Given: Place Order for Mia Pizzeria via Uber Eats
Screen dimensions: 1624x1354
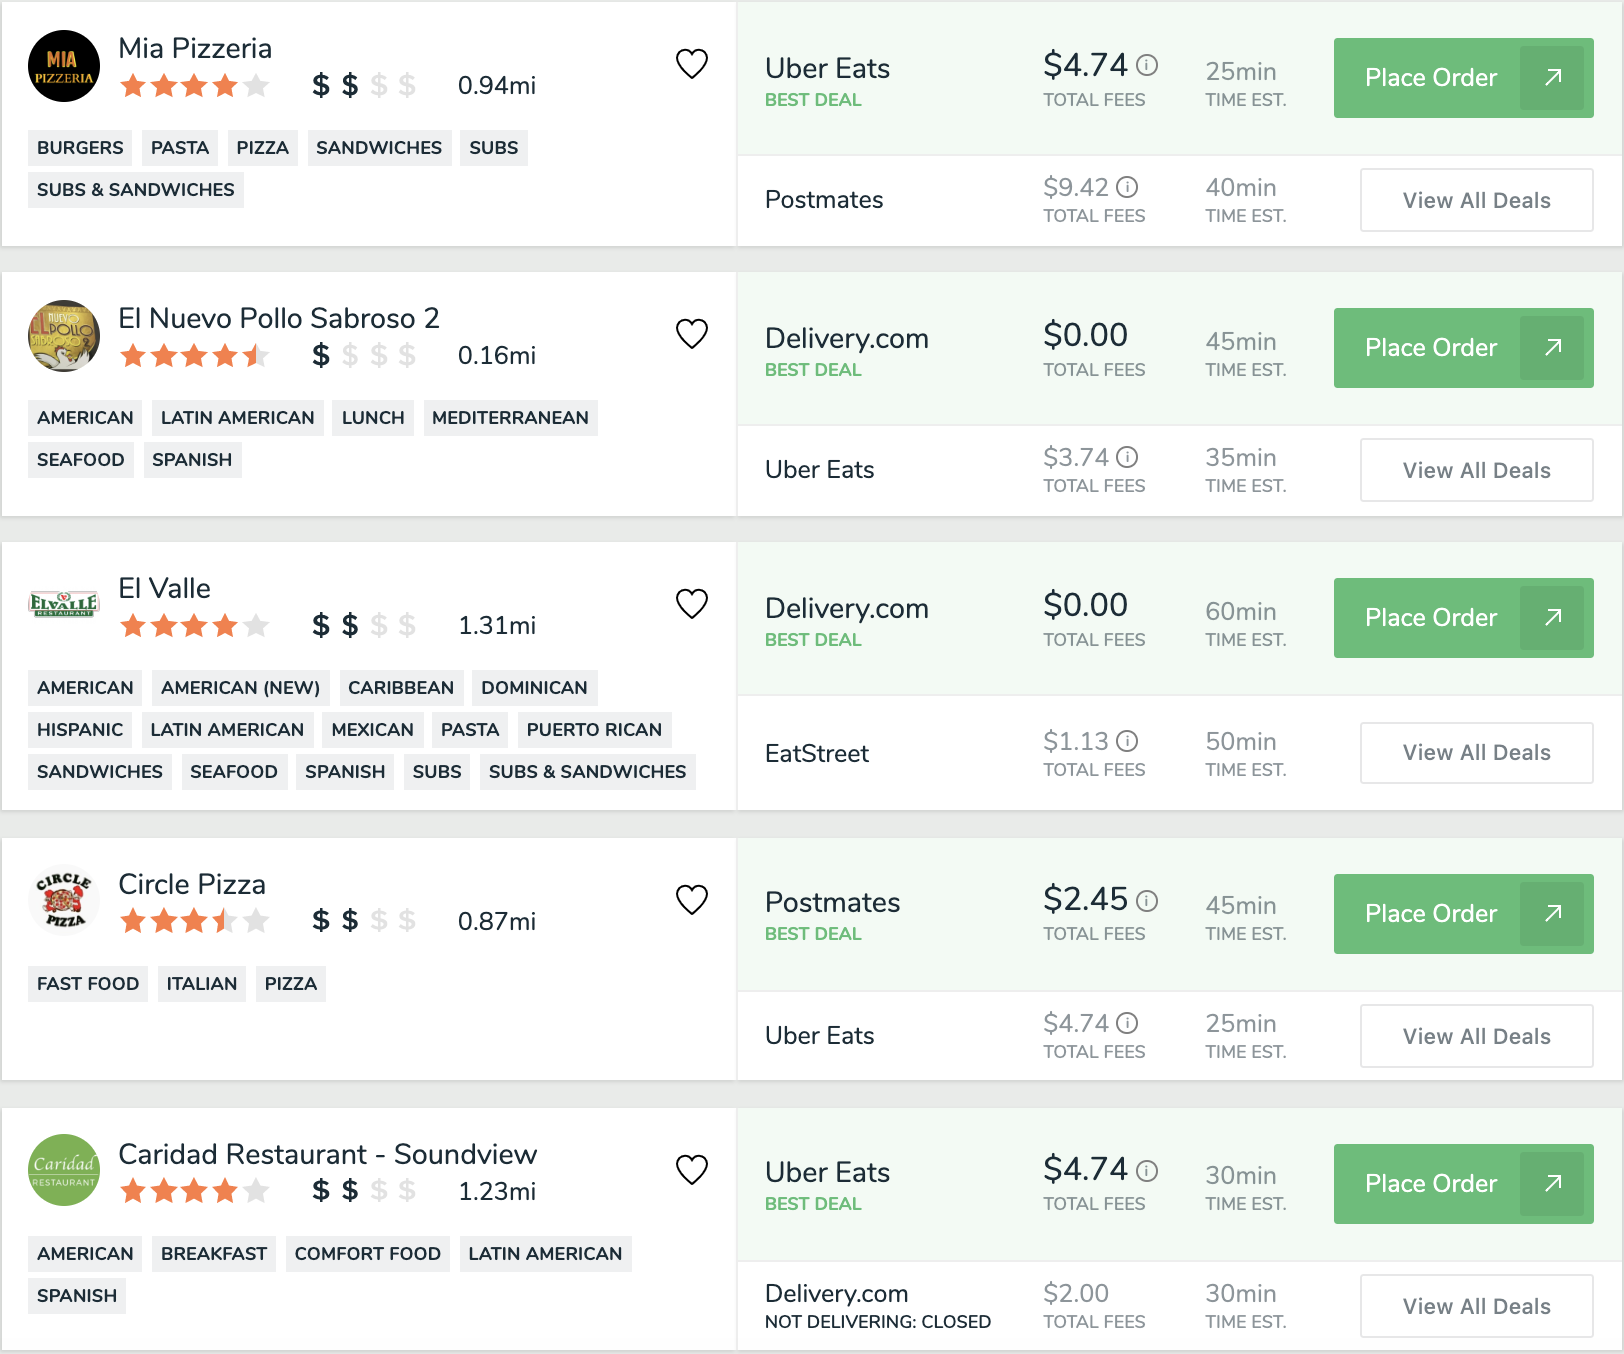Looking at the screenshot, I should 1463,78.
